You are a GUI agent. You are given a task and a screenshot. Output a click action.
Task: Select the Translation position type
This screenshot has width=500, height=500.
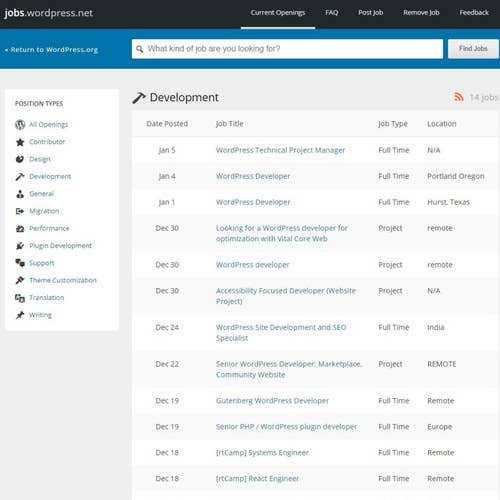point(47,298)
